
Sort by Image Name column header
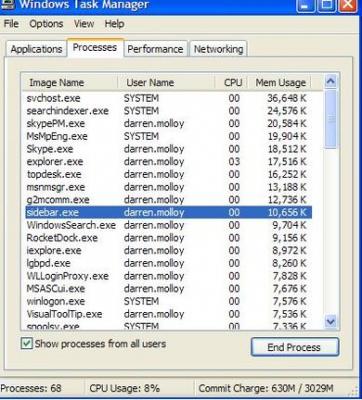coord(70,83)
